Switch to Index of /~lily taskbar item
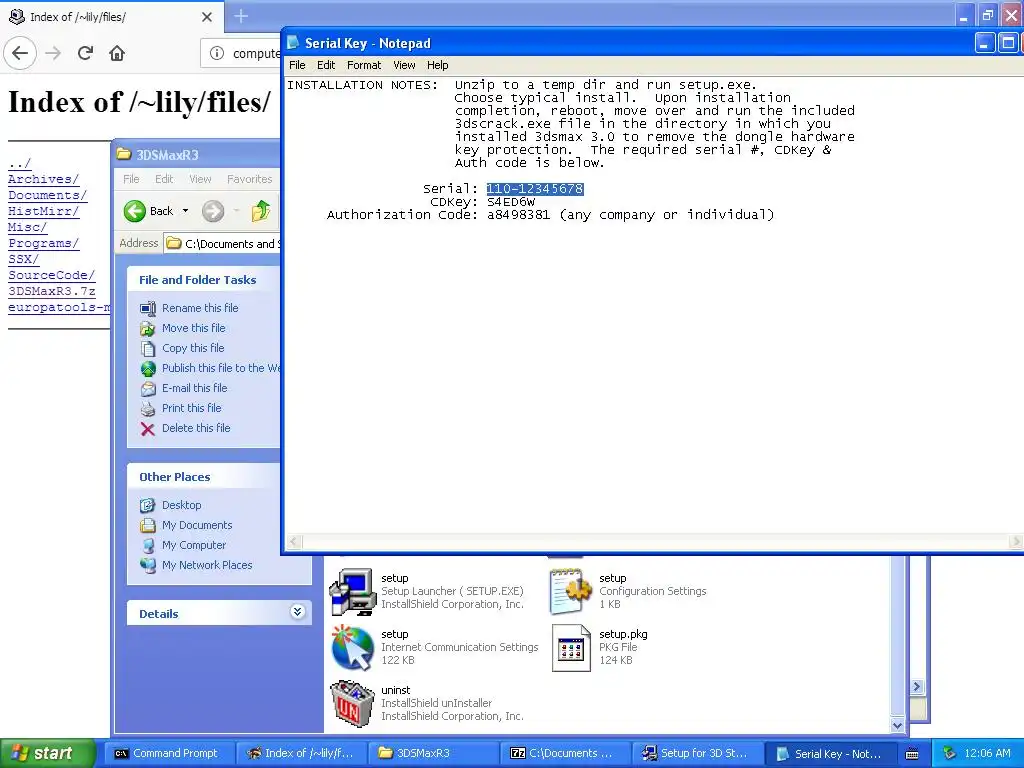The height and width of the screenshot is (768, 1024). click(300, 753)
